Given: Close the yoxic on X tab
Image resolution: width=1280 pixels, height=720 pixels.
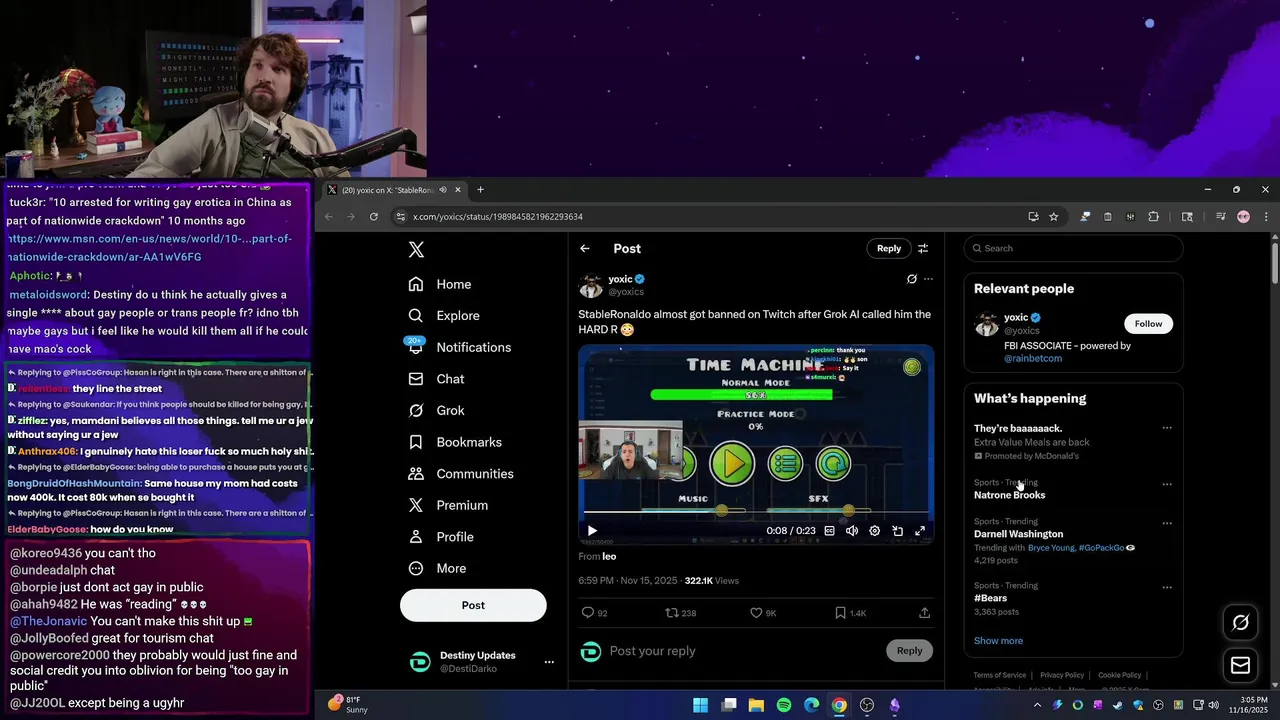Looking at the screenshot, I should [458, 190].
